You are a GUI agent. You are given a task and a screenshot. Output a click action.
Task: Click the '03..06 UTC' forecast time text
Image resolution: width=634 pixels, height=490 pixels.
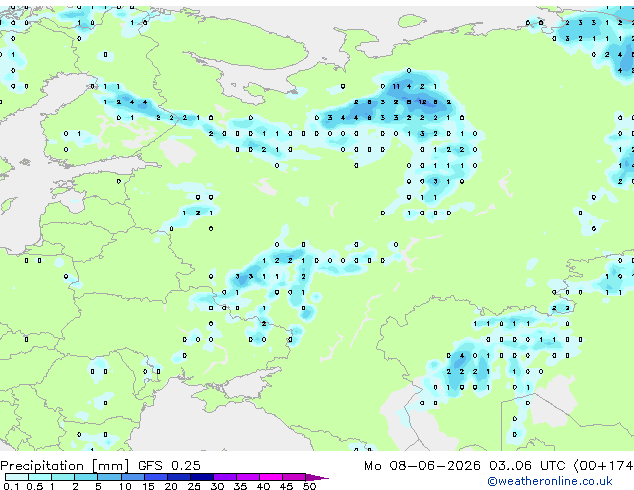click(526, 466)
